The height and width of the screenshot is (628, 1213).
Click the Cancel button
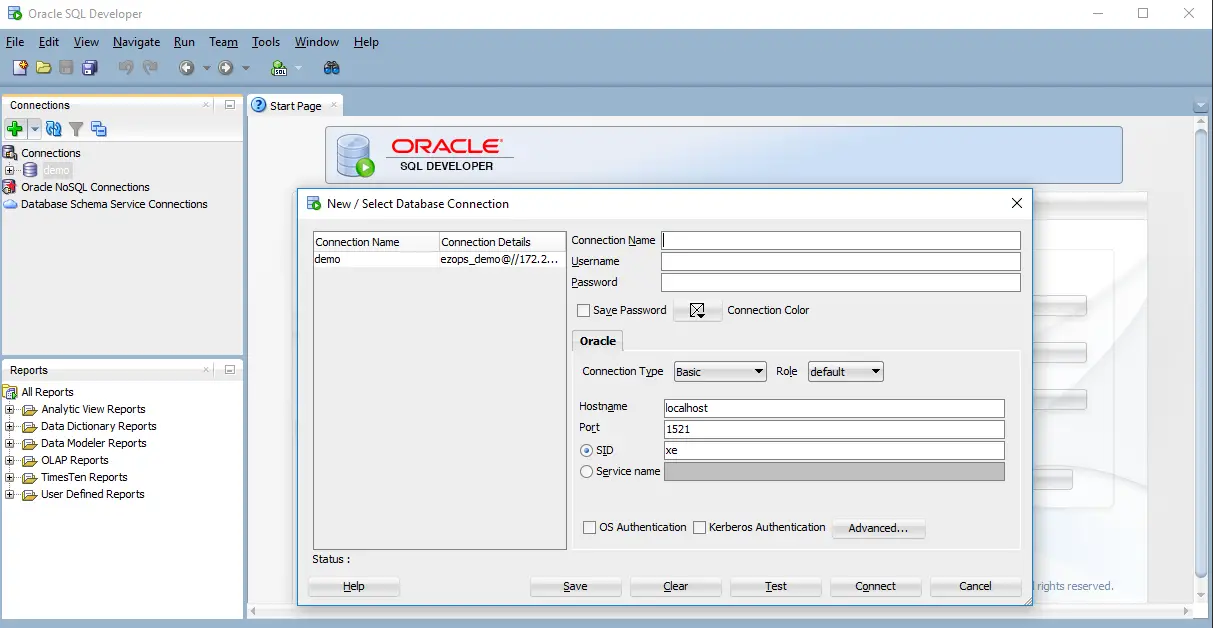976,586
